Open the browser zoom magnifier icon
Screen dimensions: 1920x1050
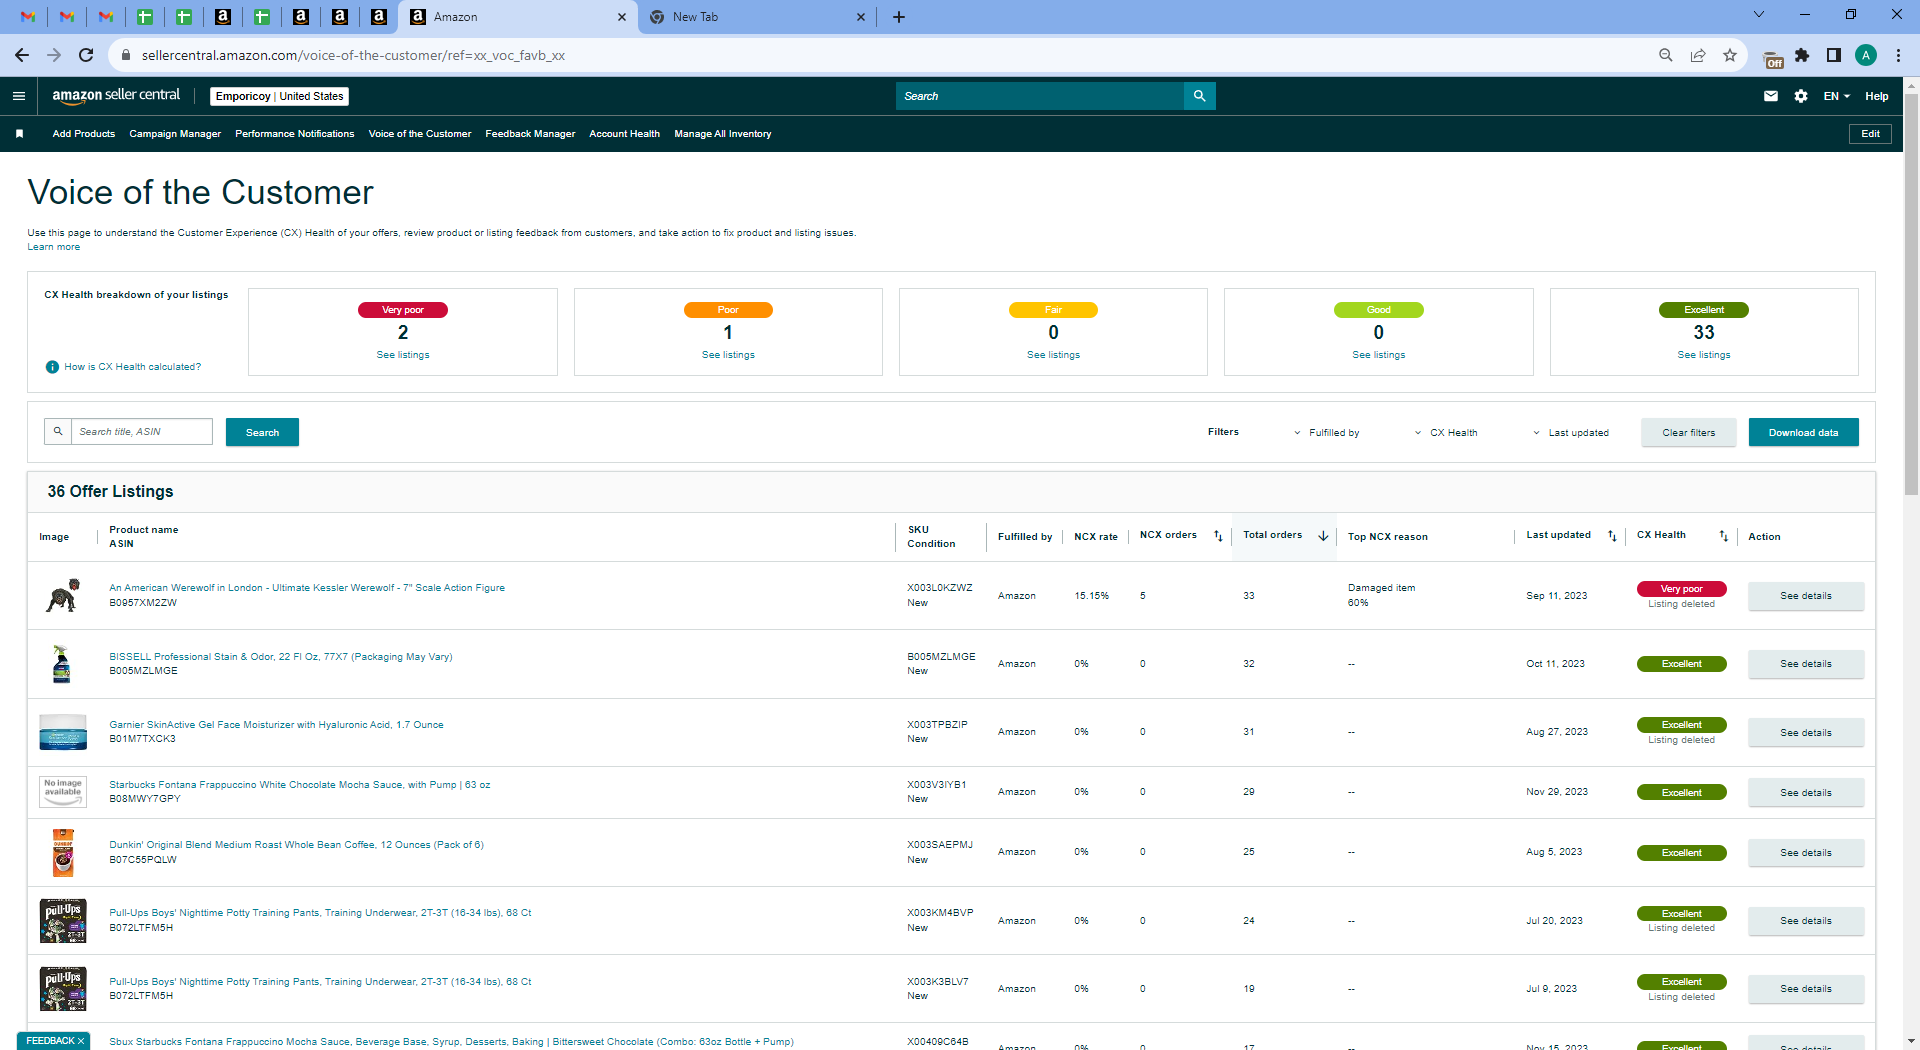tap(1665, 55)
